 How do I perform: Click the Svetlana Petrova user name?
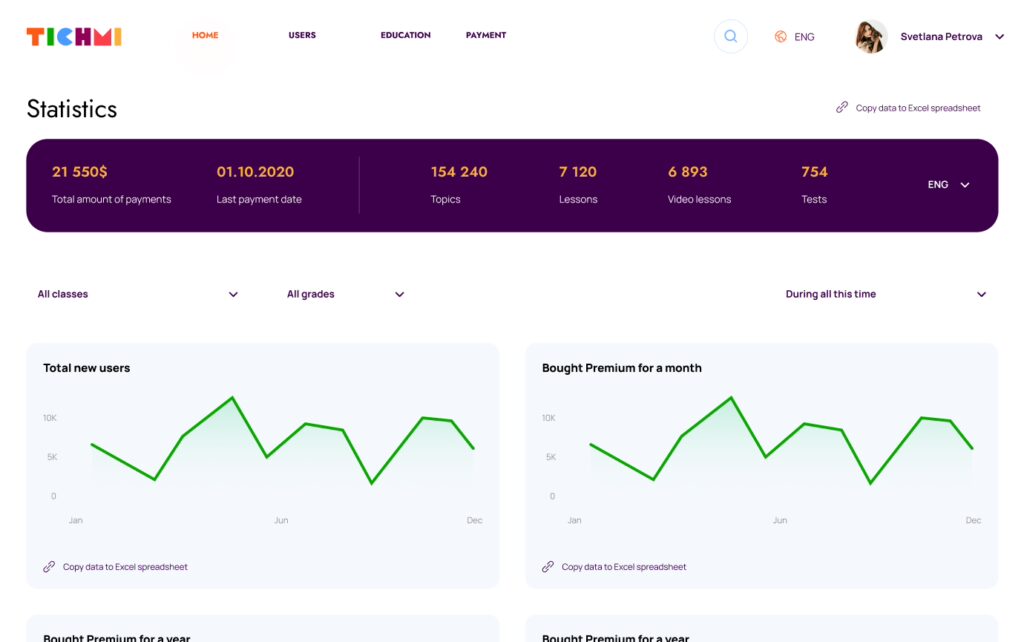941,37
